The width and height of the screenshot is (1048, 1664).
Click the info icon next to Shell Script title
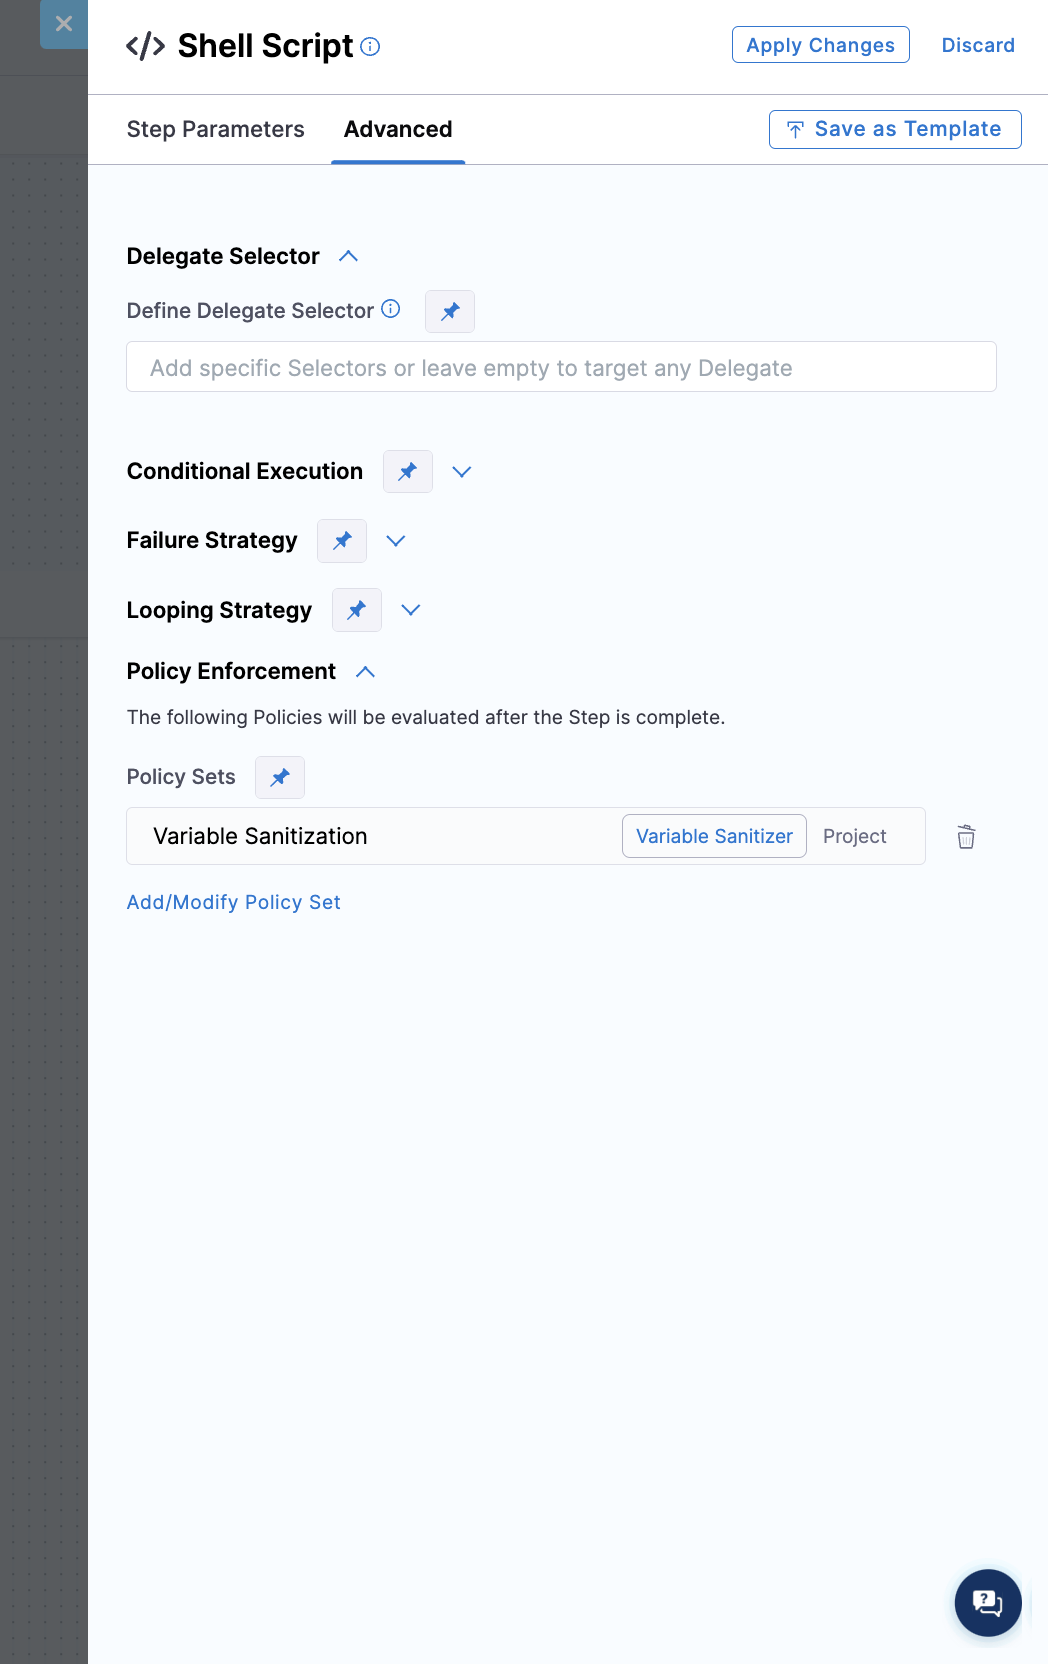[371, 47]
